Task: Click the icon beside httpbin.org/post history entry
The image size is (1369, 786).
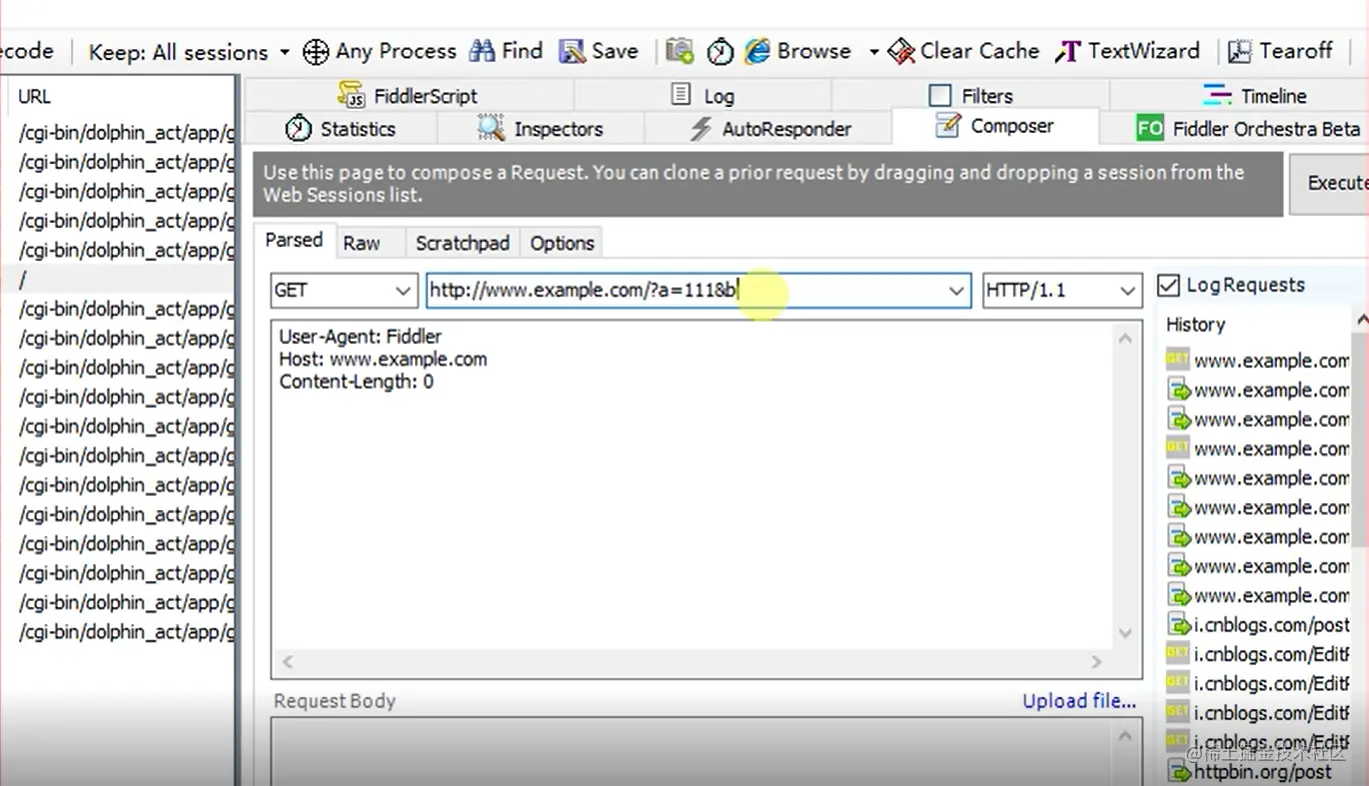Action: [x=1178, y=771]
